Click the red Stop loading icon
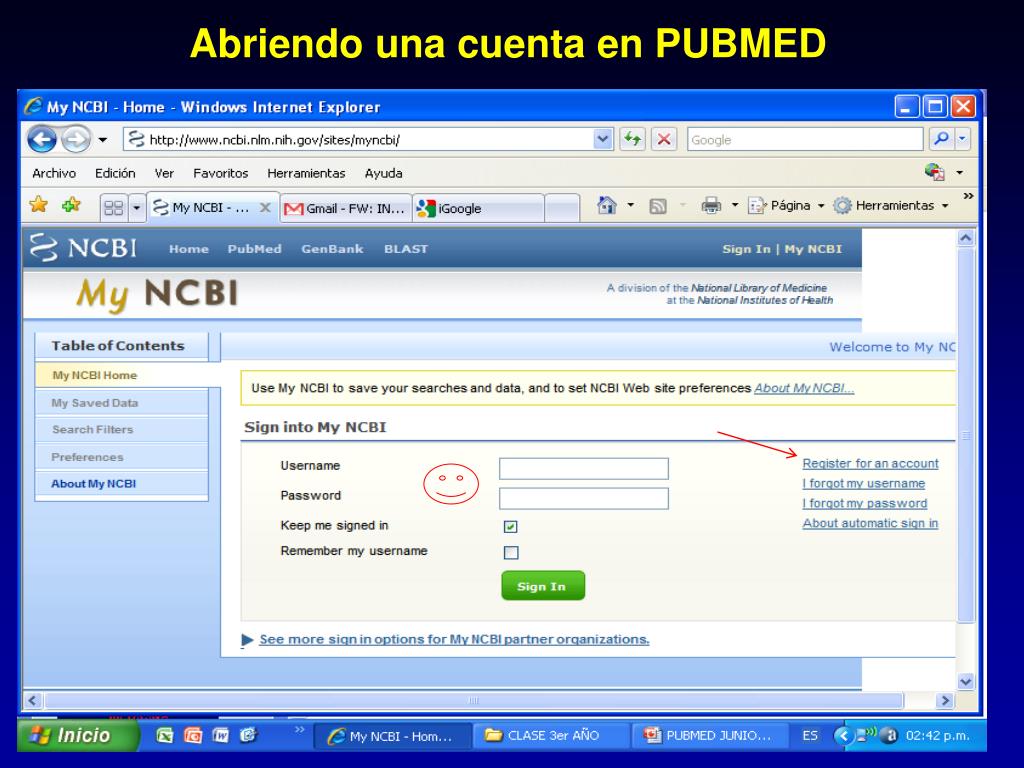Image resolution: width=1024 pixels, height=768 pixels. [x=664, y=139]
